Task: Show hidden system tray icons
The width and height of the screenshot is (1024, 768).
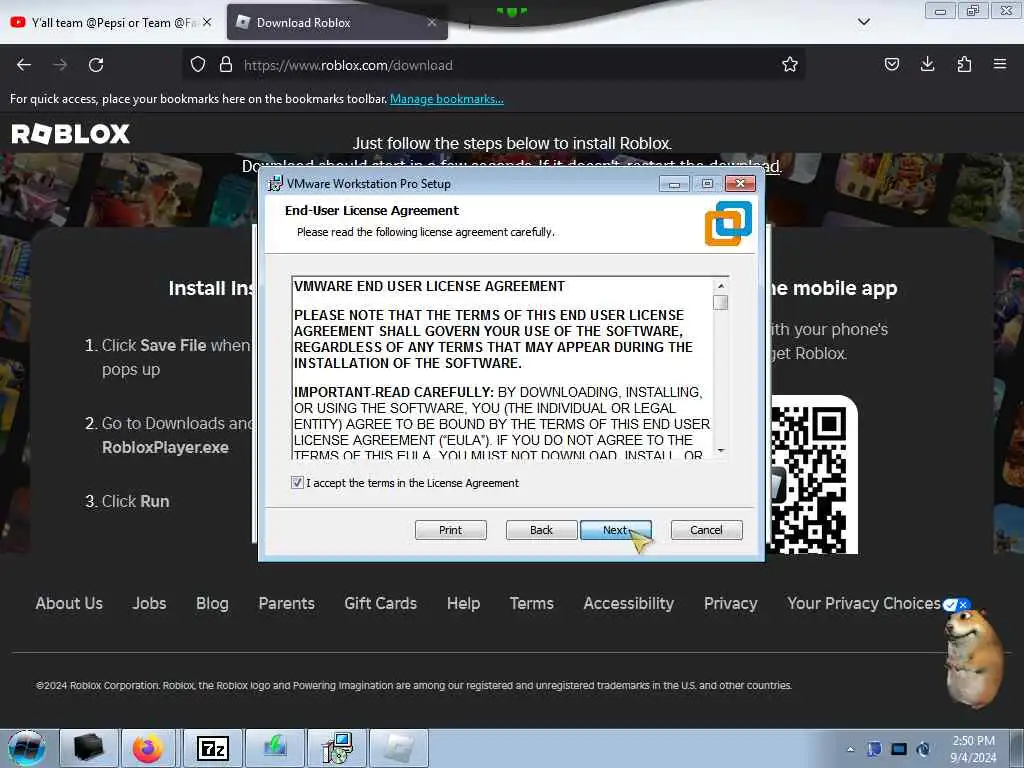Action: [850, 750]
